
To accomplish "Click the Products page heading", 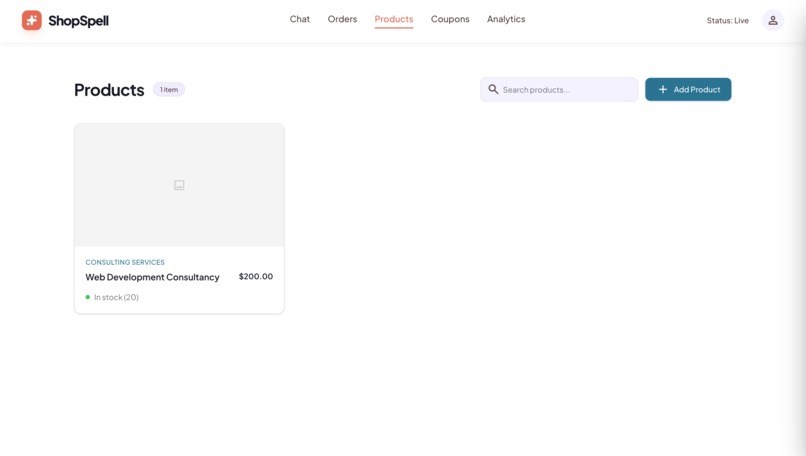I will pyautogui.click(x=109, y=90).
